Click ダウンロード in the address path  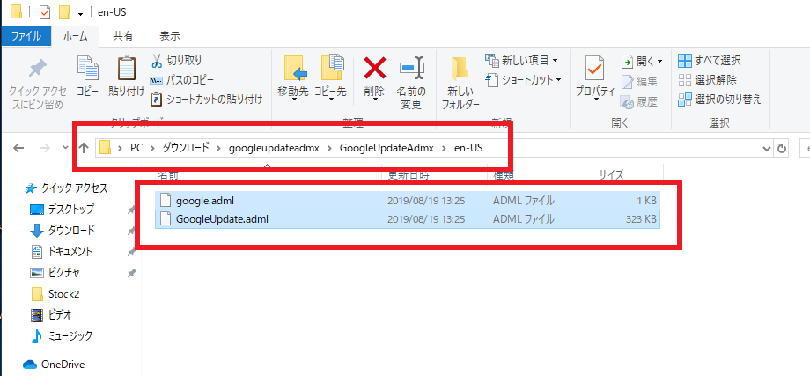coord(186,148)
